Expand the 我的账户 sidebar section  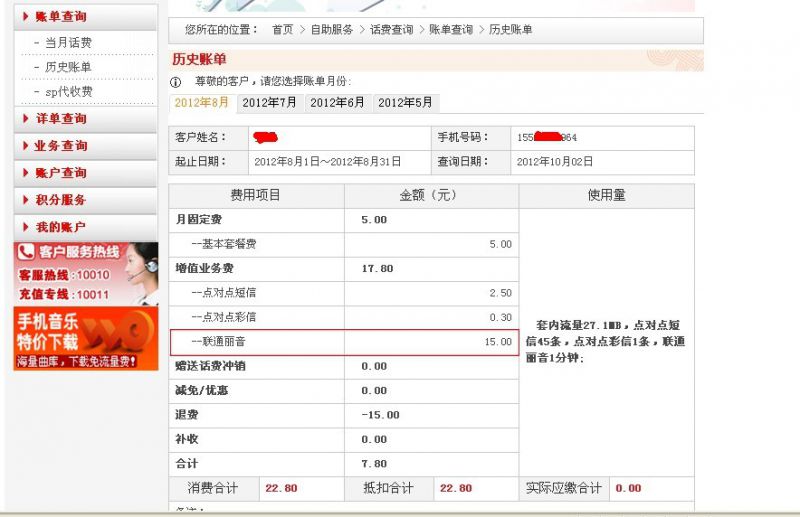pos(61,227)
